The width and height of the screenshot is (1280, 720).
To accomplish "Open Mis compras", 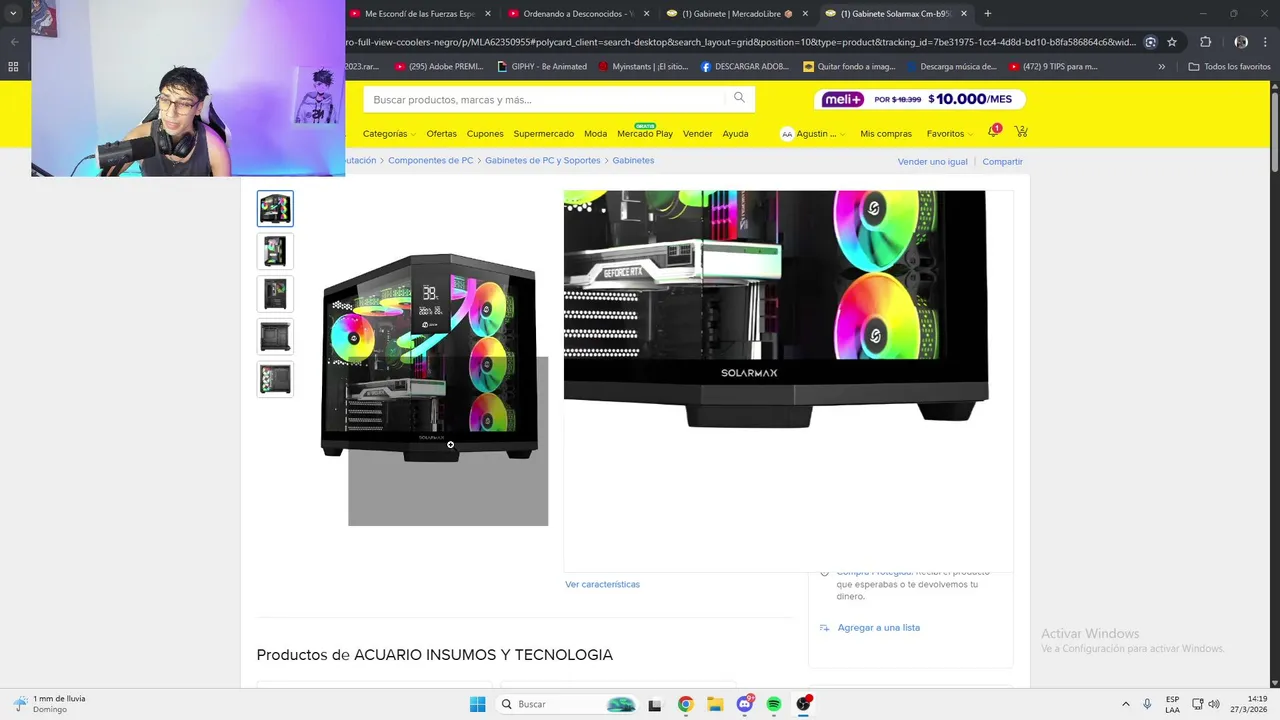I will (886, 133).
